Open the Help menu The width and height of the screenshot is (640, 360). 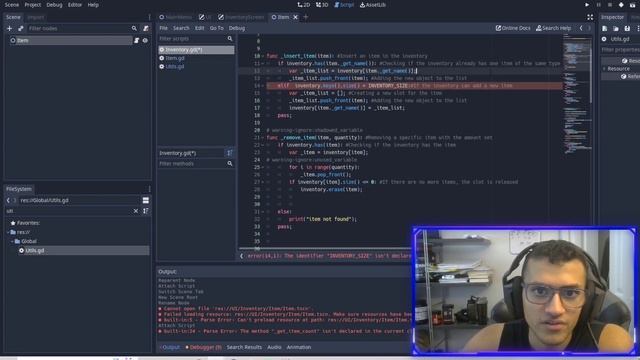[x=93, y=5]
